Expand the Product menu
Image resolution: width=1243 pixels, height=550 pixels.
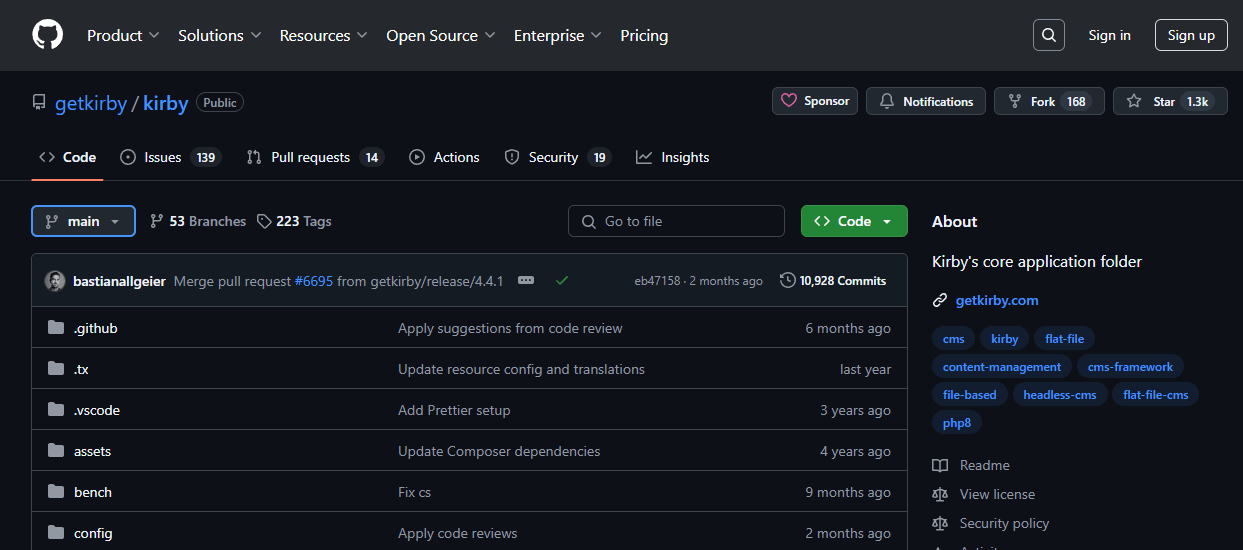[x=123, y=35]
